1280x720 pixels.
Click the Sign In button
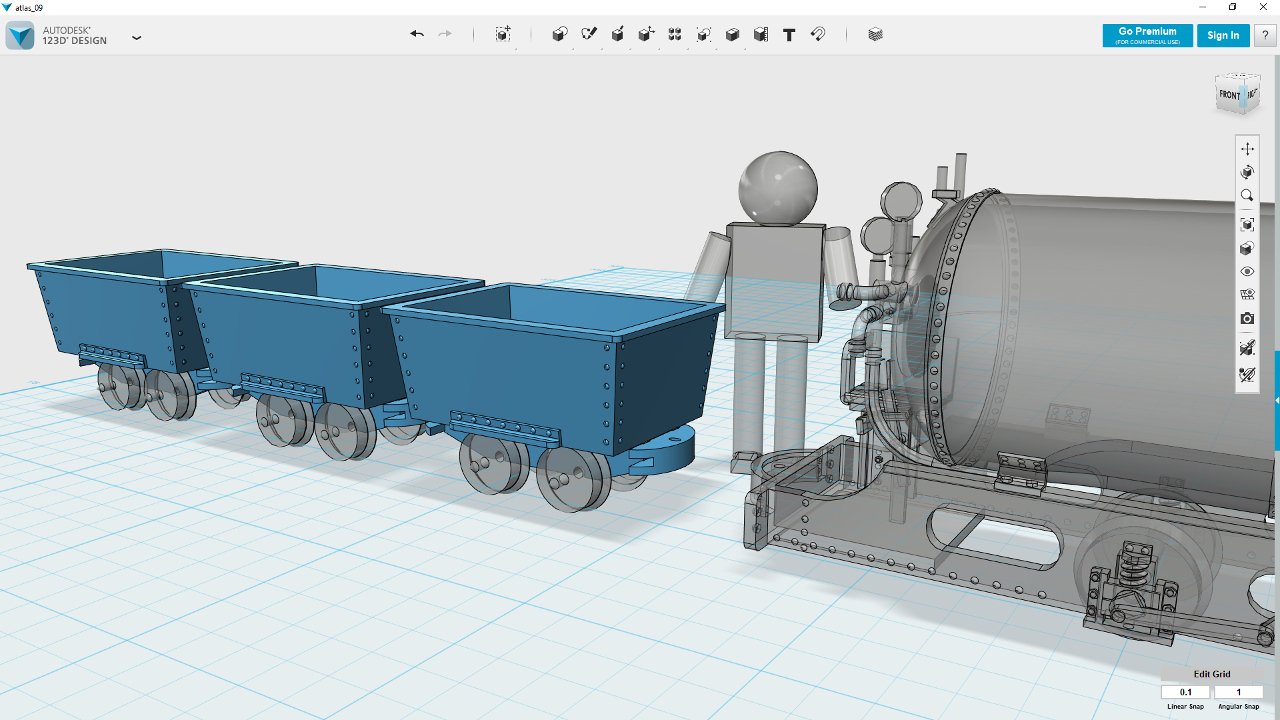(x=1223, y=35)
